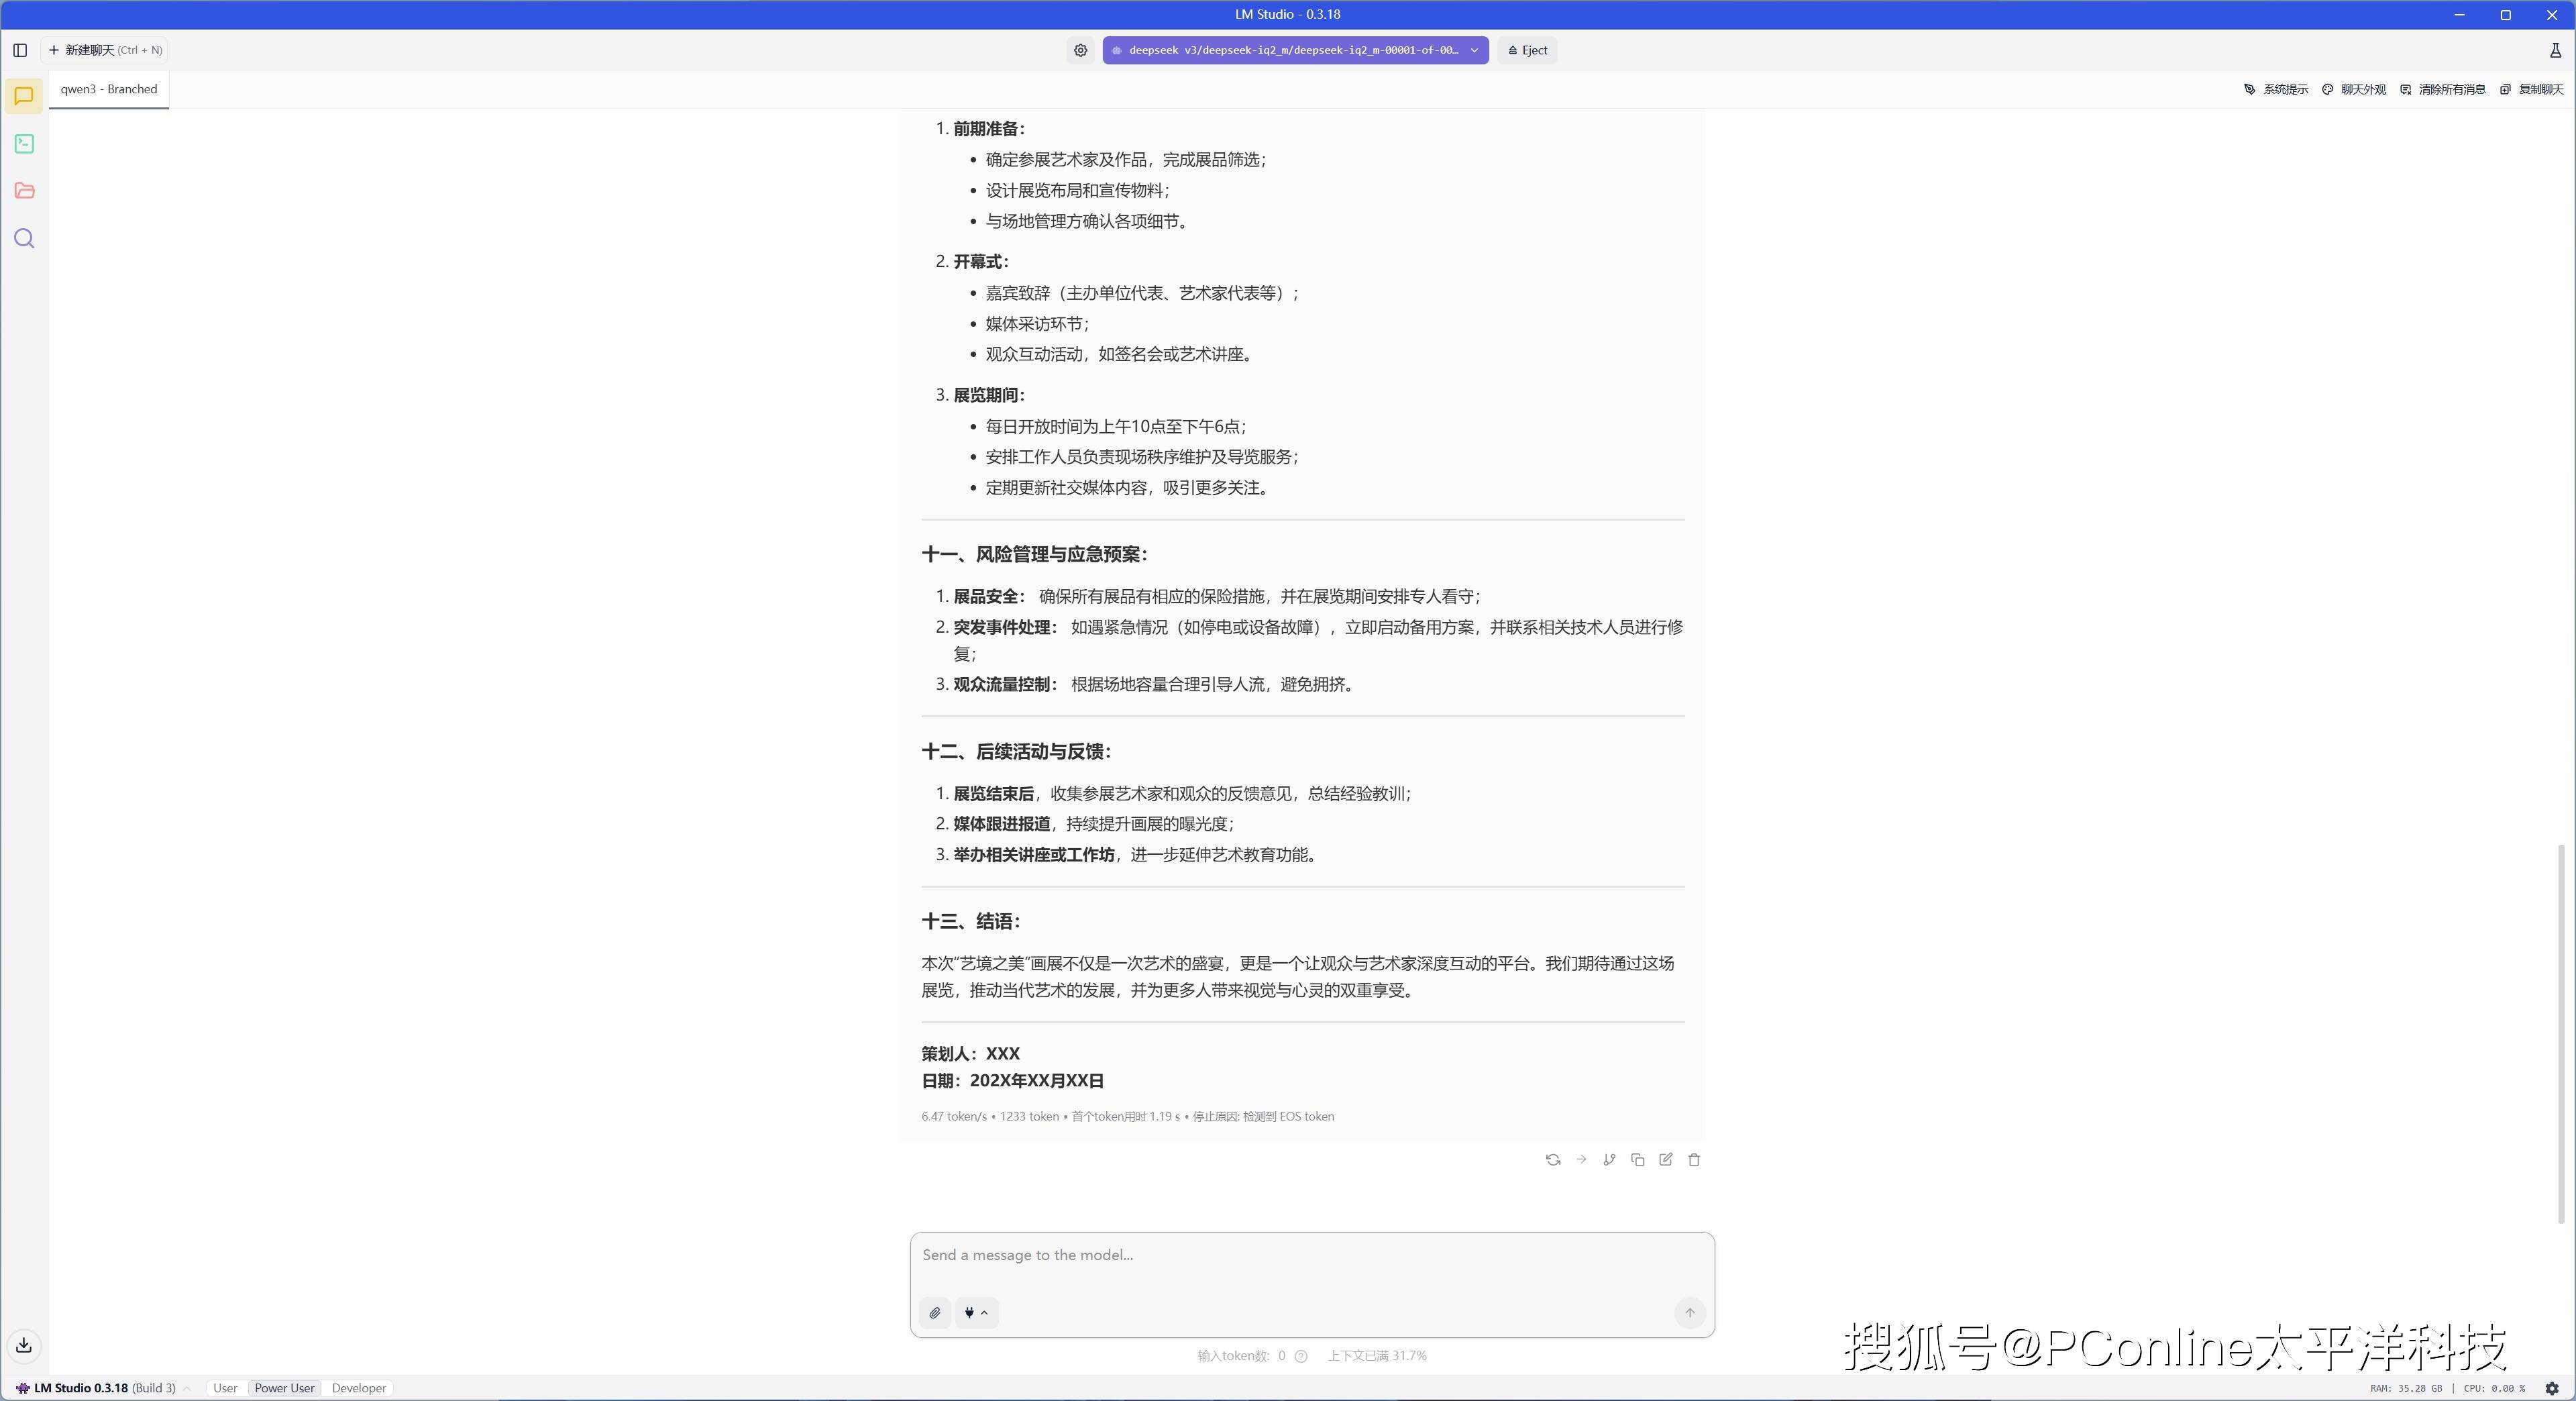Switch to Developer mode

(x=358, y=1388)
